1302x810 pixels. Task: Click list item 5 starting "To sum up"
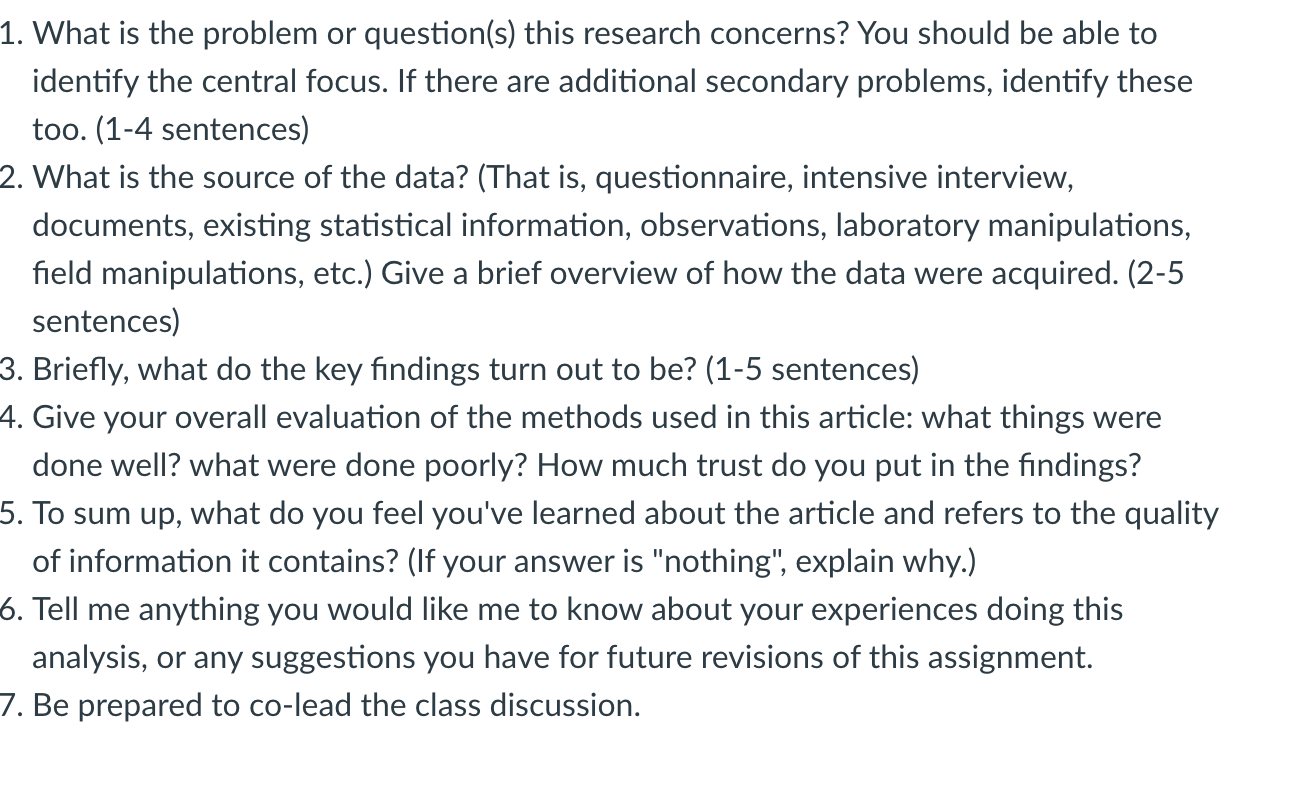click(x=610, y=537)
